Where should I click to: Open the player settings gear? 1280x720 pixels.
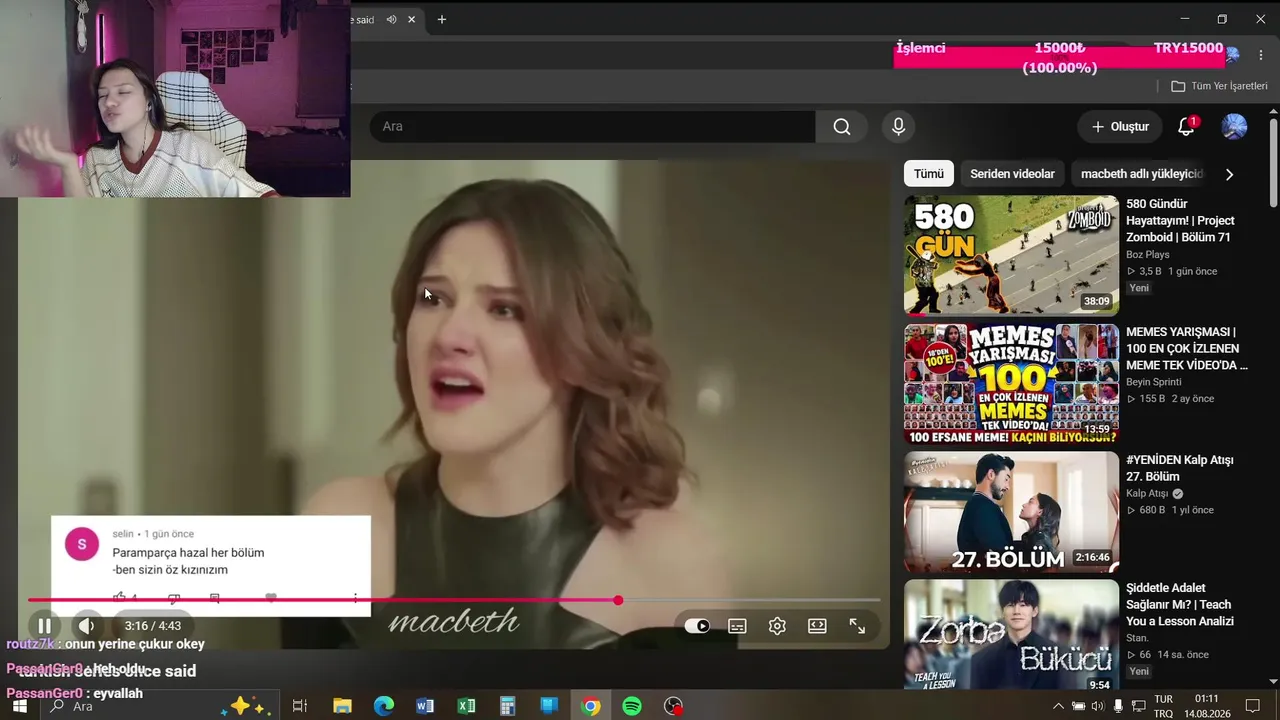point(777,626)
